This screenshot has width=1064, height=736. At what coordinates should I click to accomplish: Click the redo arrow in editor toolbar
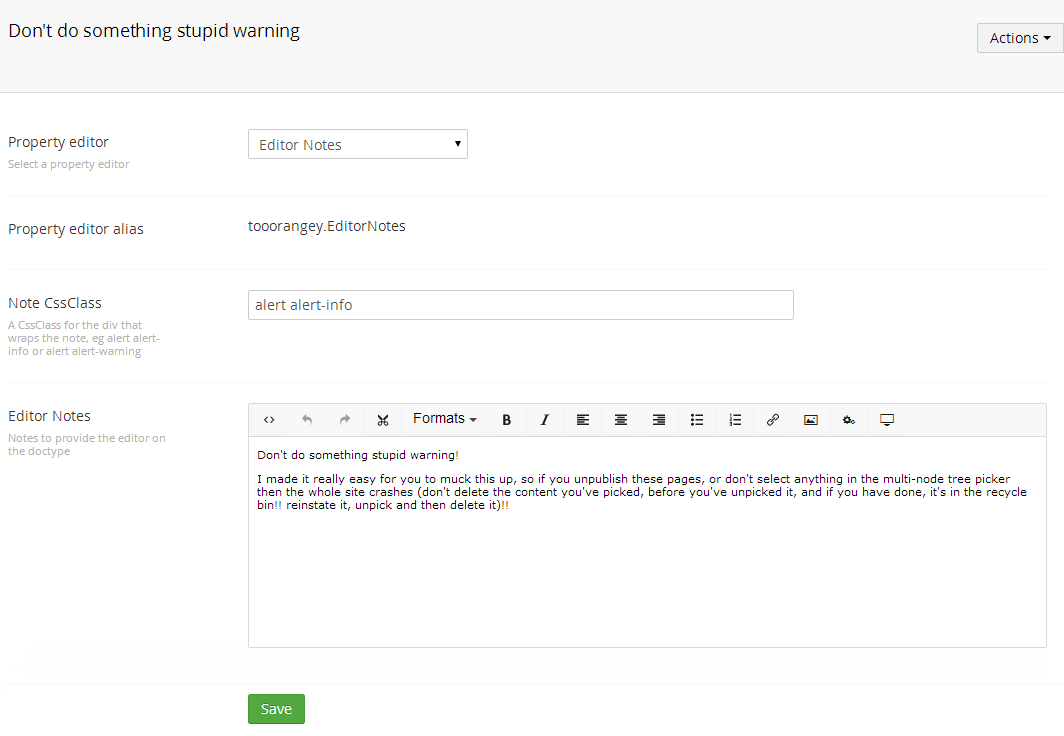click(345, 420)
